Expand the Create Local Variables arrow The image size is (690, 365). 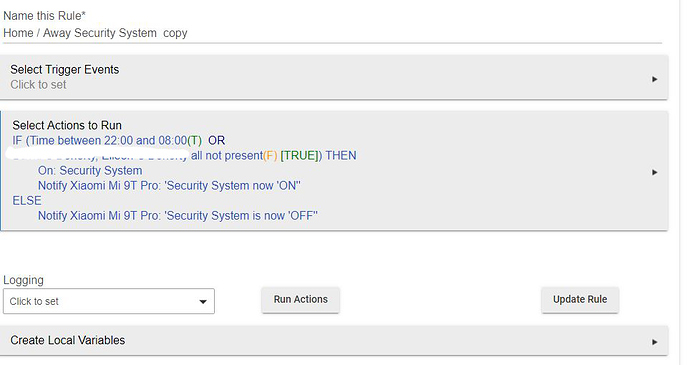point(654,342)
